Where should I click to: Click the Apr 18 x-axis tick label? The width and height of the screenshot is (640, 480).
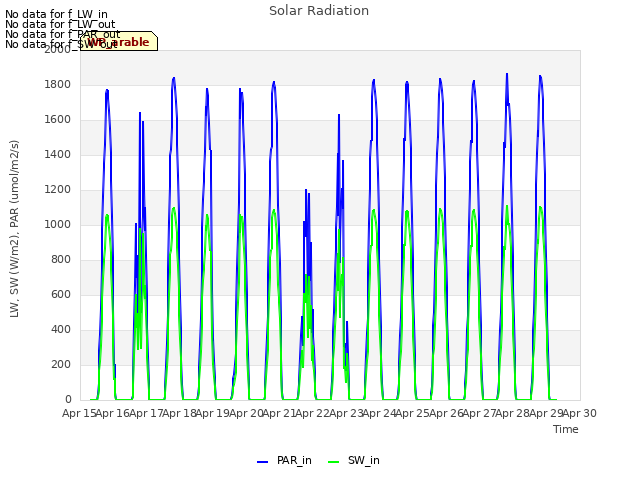click(x=180, y=413)
